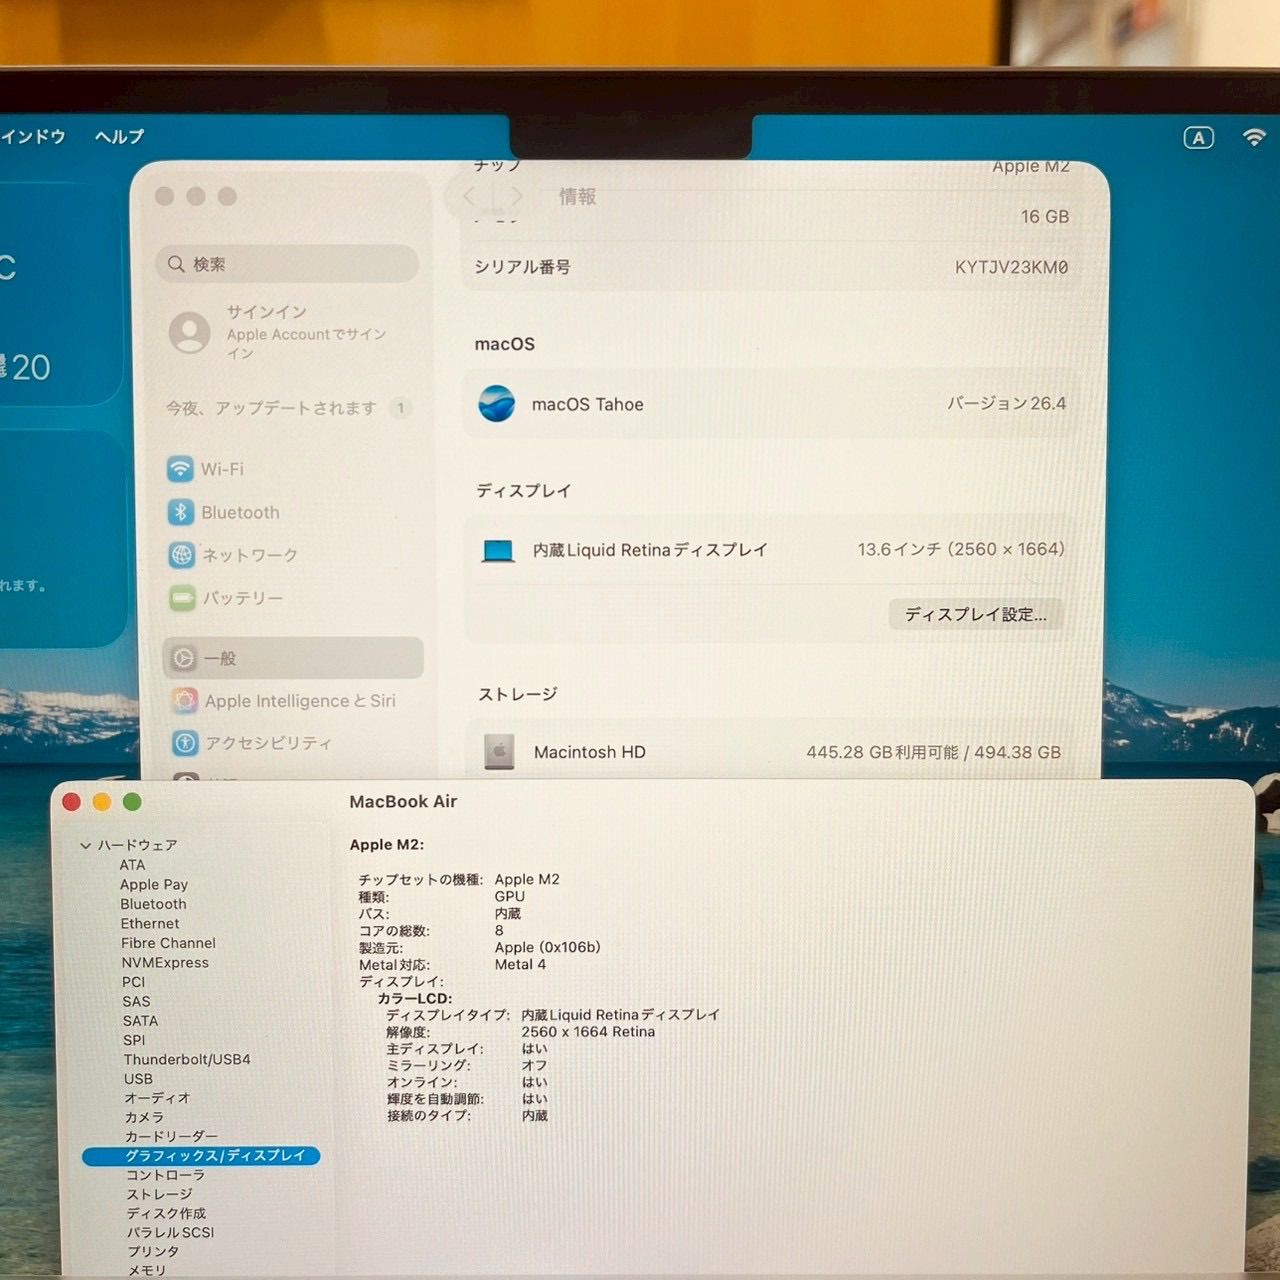Select ATA in hardware list
This screenshot has height=1280, width=1280.
tap(132, 865)
